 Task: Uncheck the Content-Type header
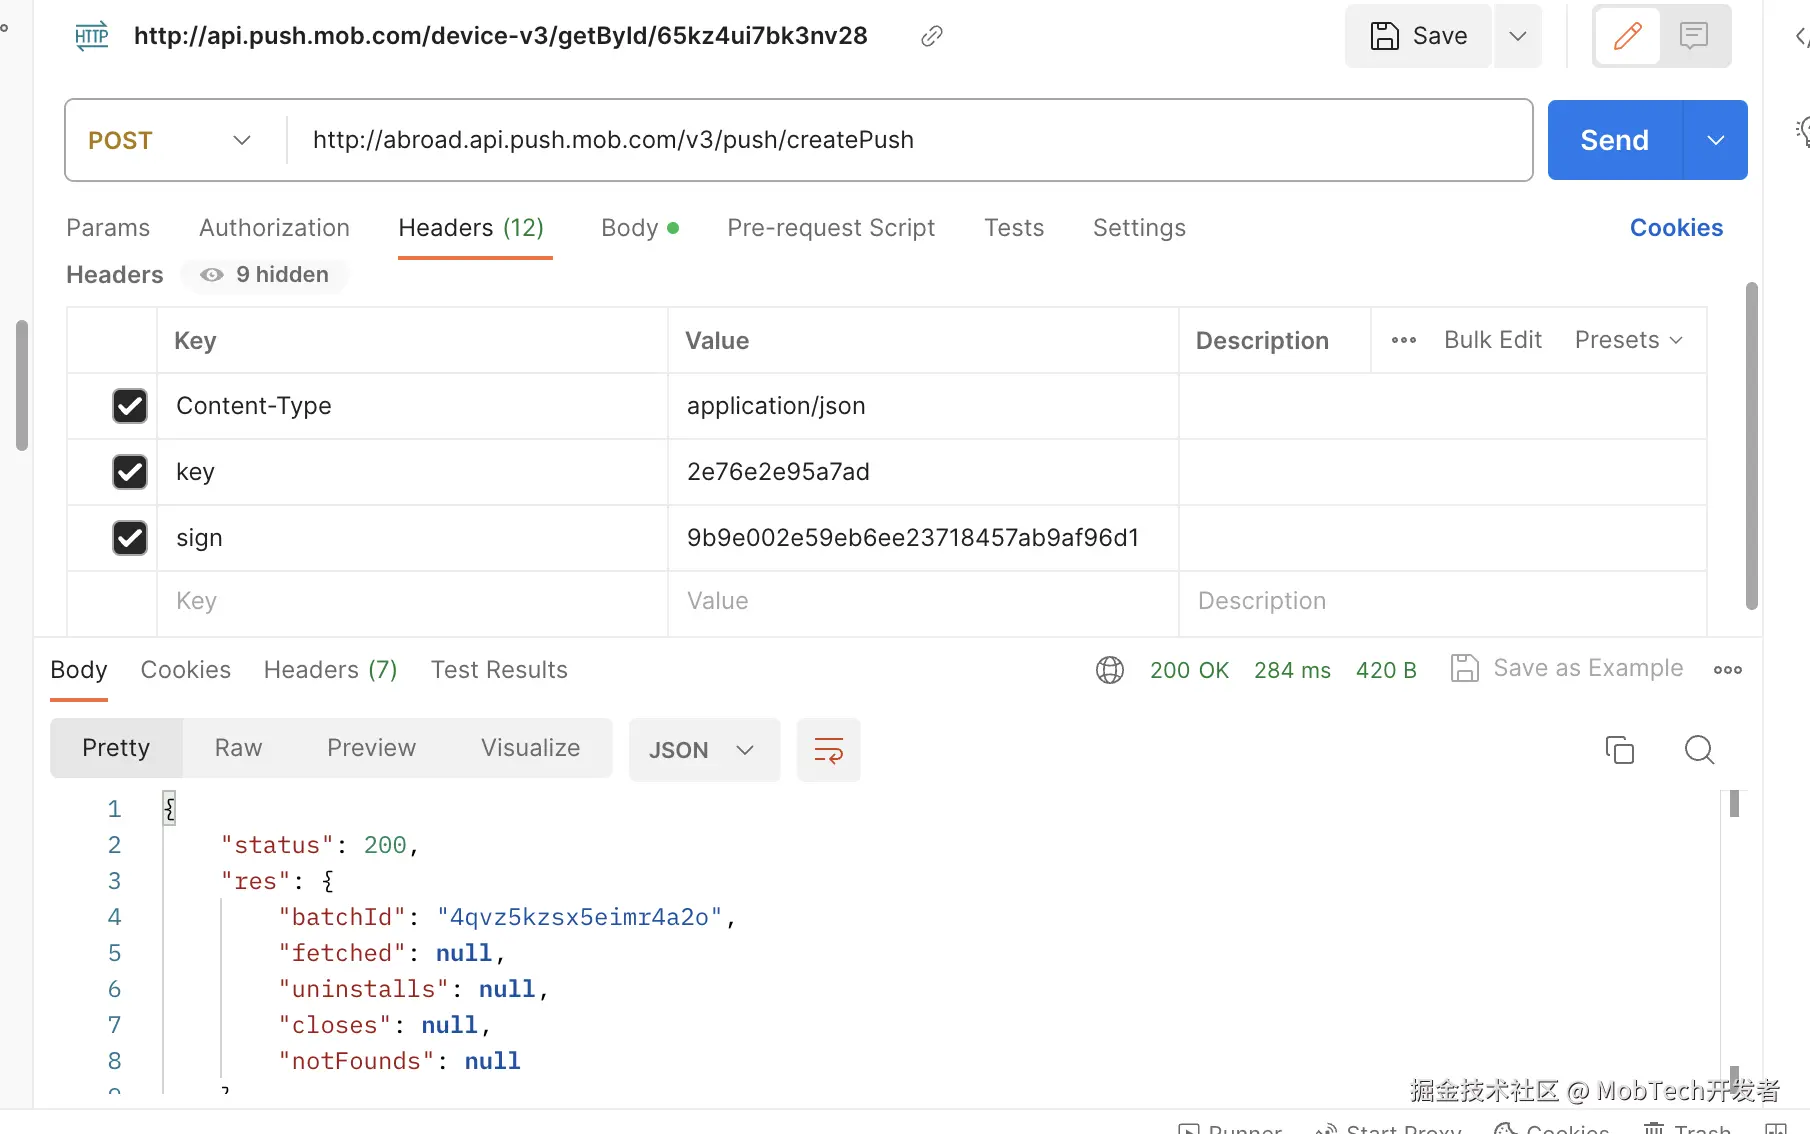[130, 406]
